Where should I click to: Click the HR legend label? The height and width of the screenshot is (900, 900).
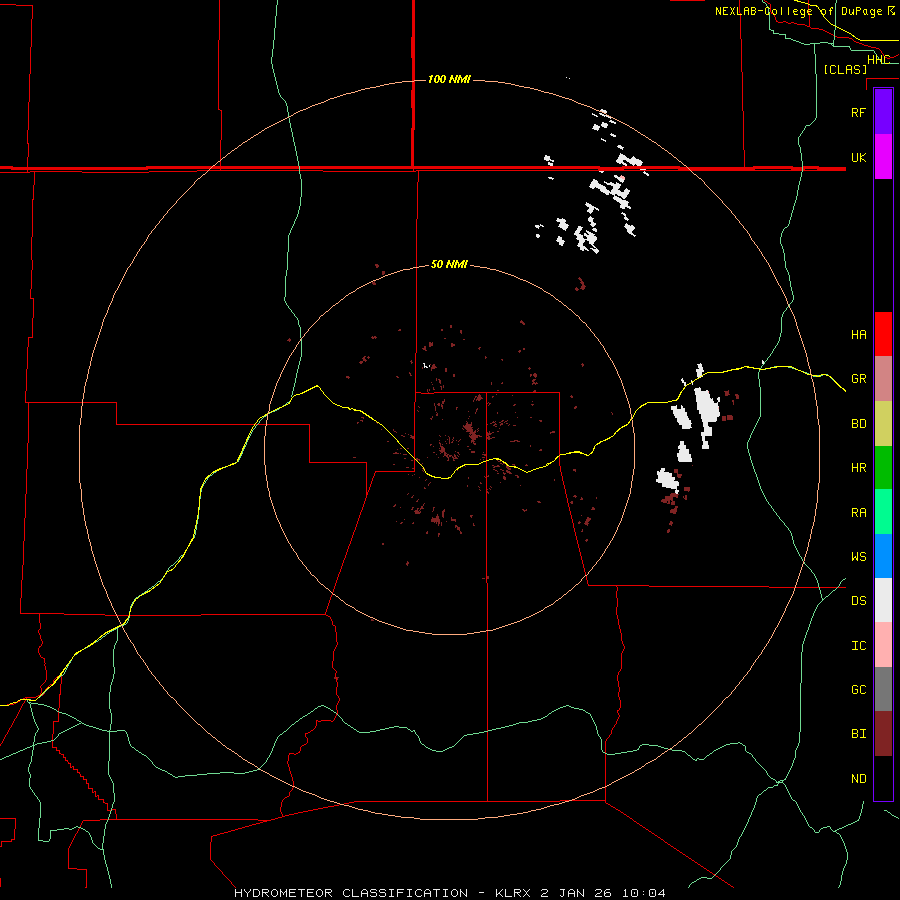click(x=859, y=468)
